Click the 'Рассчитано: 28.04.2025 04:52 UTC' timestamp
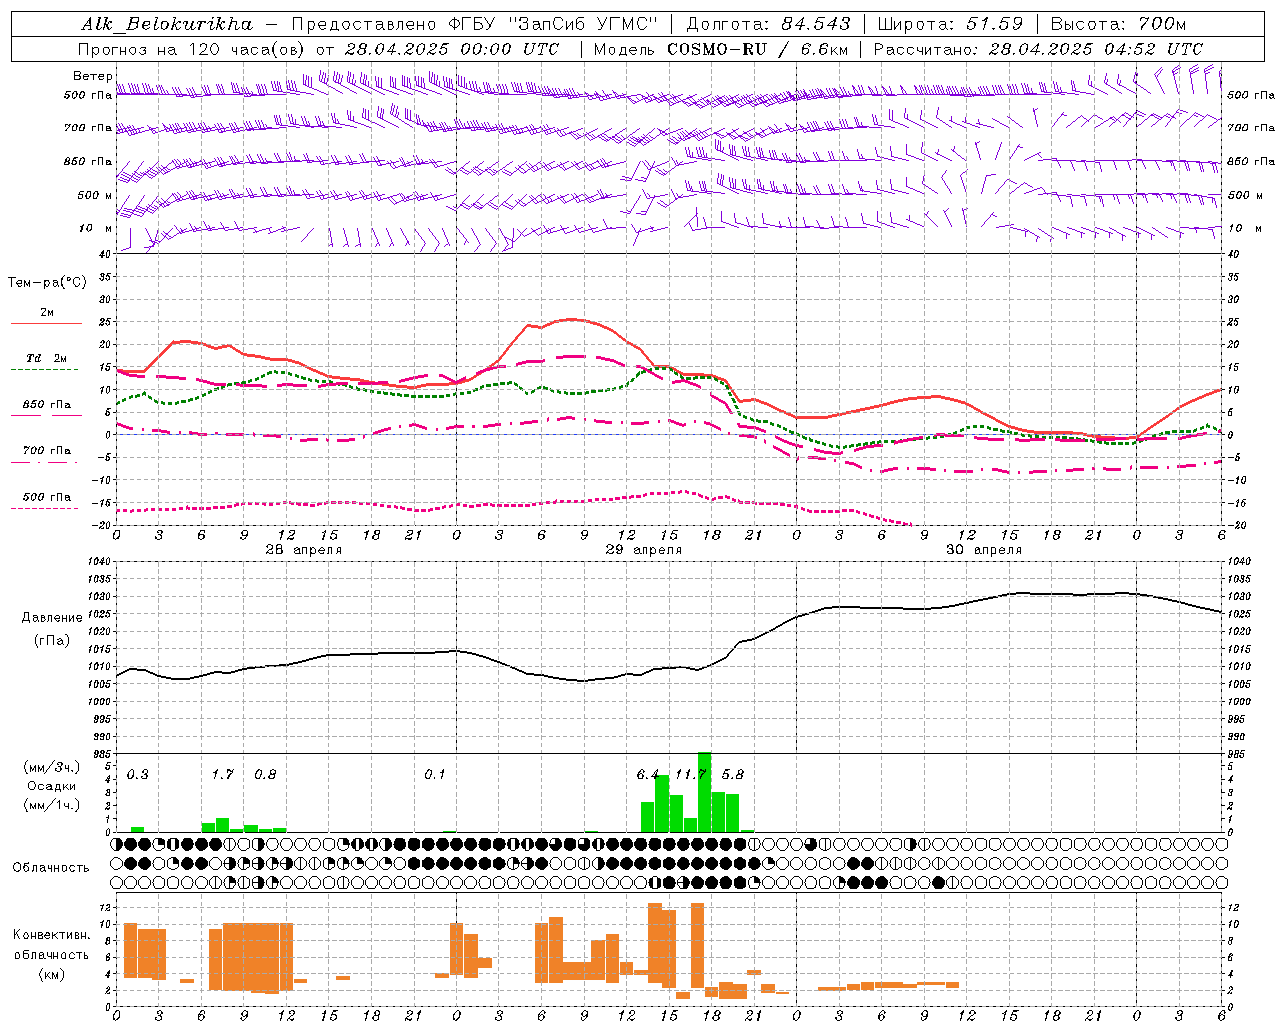Screen dimensions: 1280x1024 point(1038,49)
